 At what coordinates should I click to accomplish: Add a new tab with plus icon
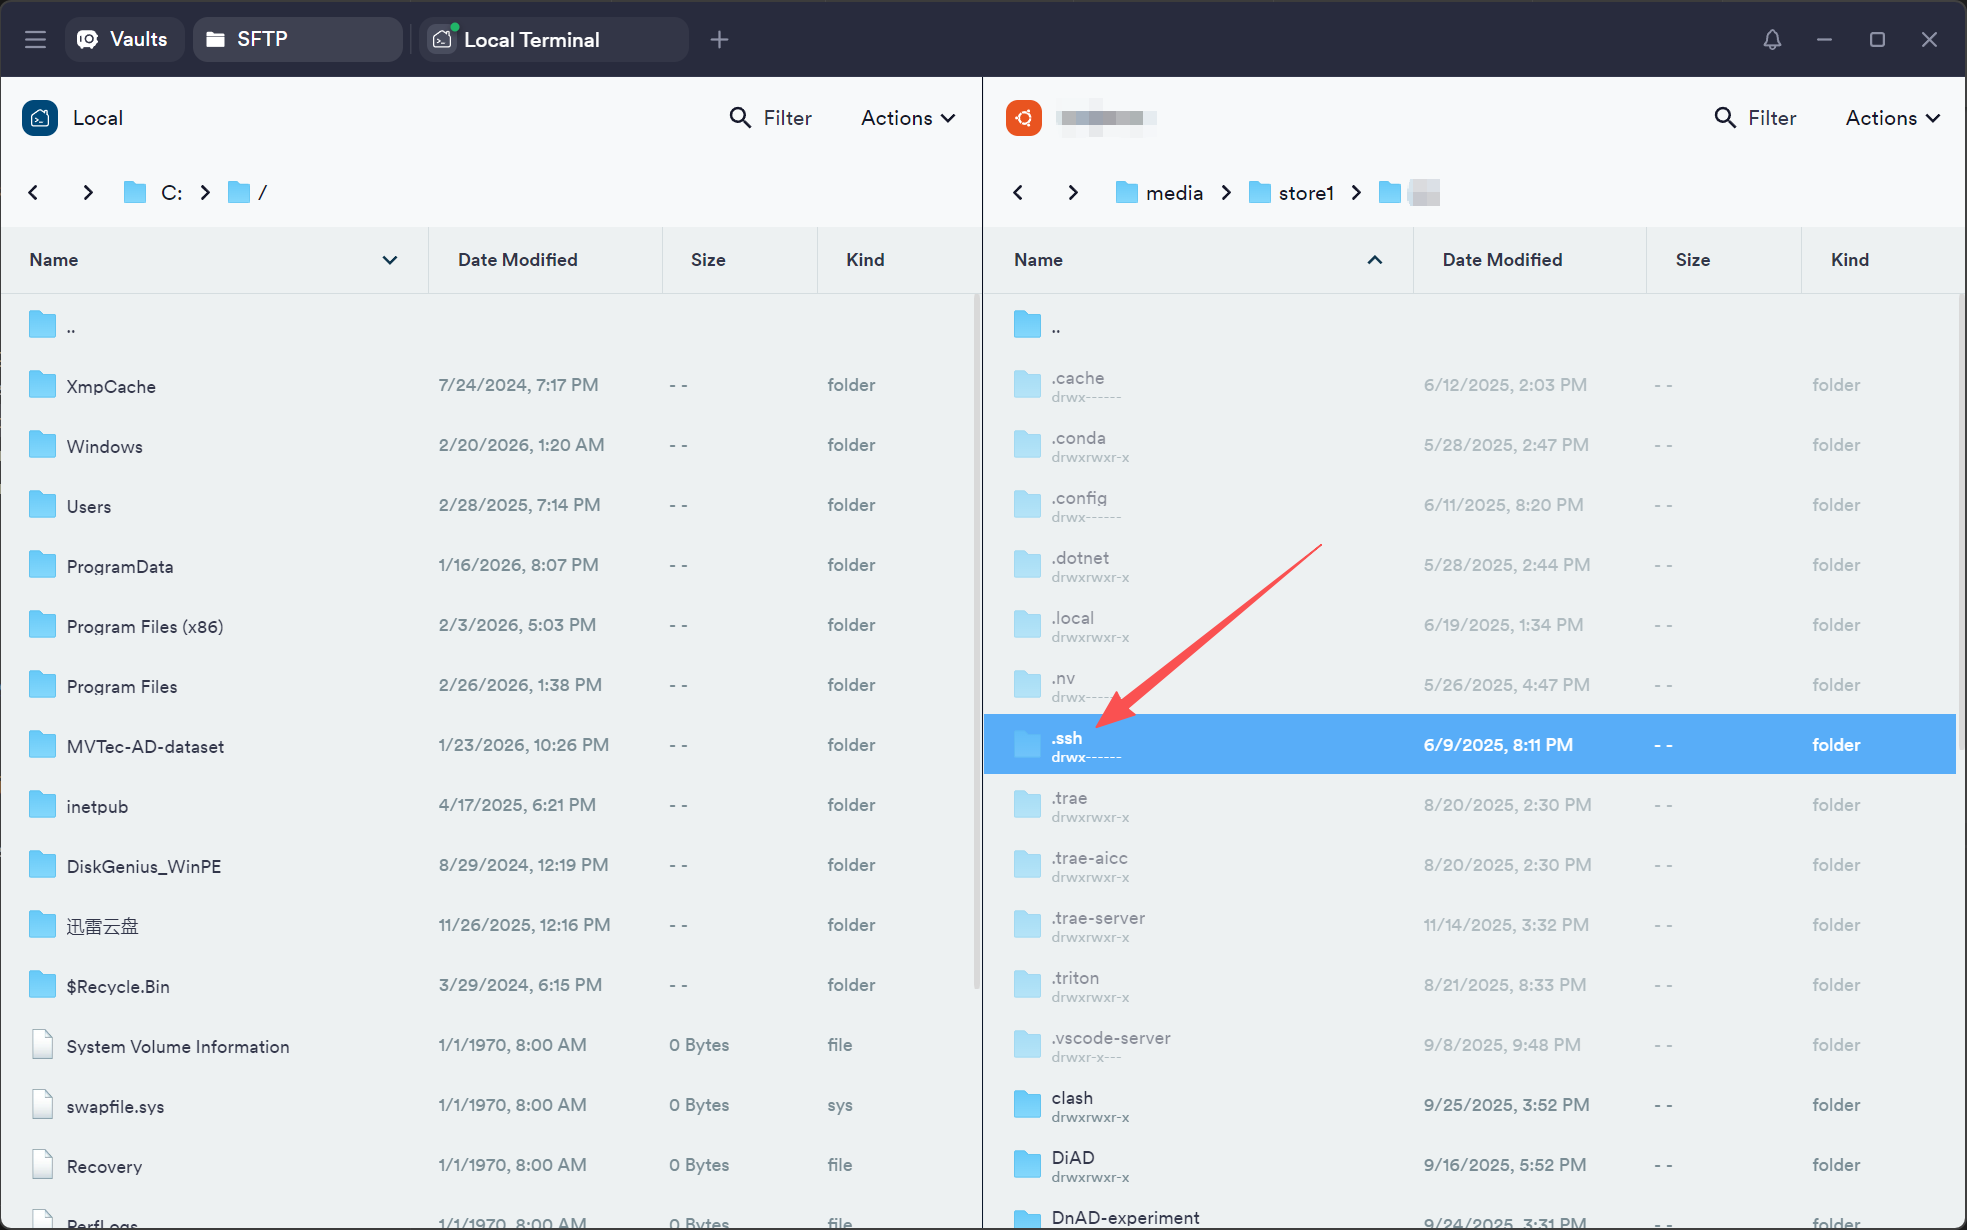click(x=719, y=39)
